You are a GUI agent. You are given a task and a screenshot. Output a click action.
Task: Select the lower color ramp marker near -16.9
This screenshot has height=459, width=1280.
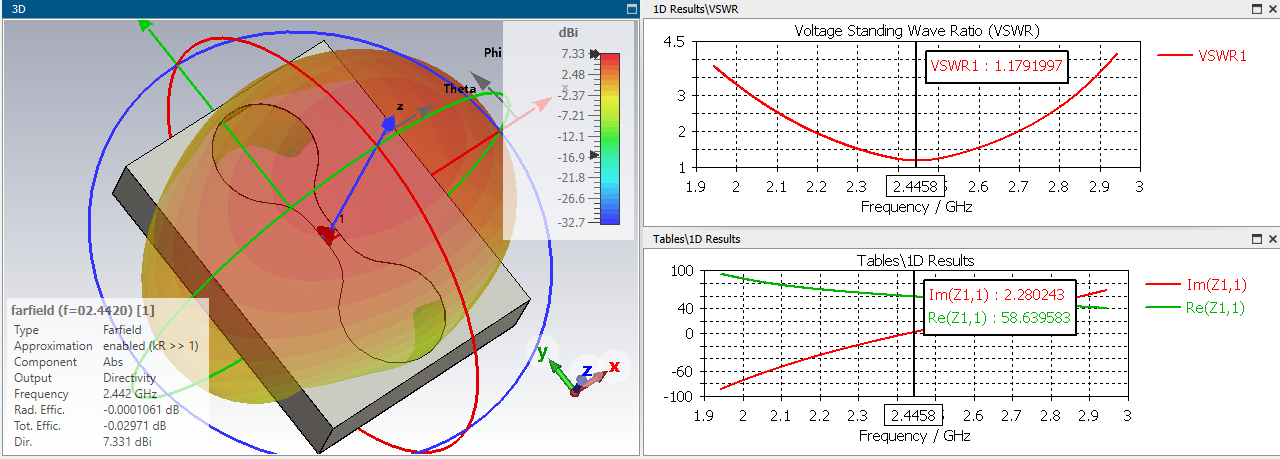coord(596,155)
